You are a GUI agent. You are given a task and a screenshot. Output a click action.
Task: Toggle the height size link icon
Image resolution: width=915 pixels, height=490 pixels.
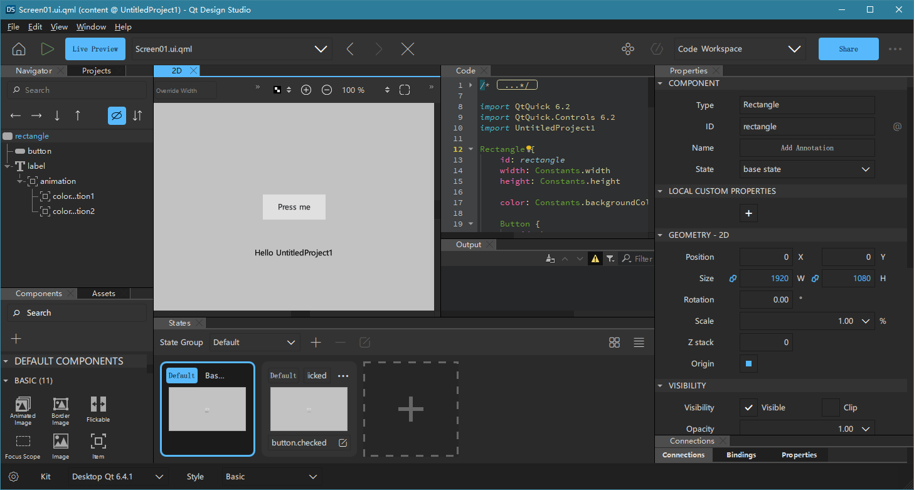pos(815,278)
